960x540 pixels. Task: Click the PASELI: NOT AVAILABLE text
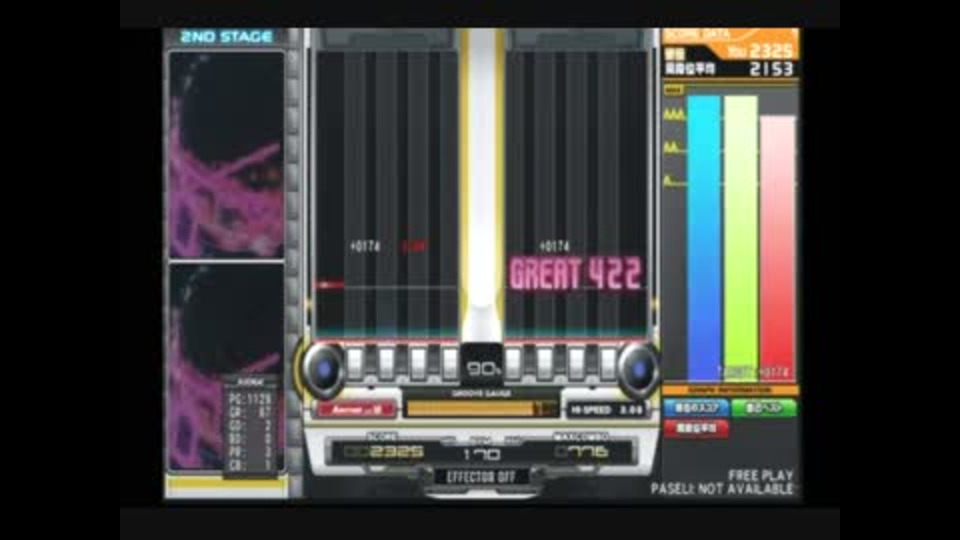pyautogui.click(x=722, y=489)
